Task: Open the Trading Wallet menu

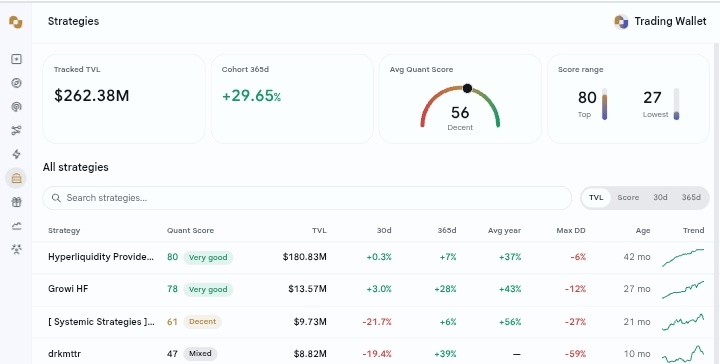Action: tap(660, 22)
